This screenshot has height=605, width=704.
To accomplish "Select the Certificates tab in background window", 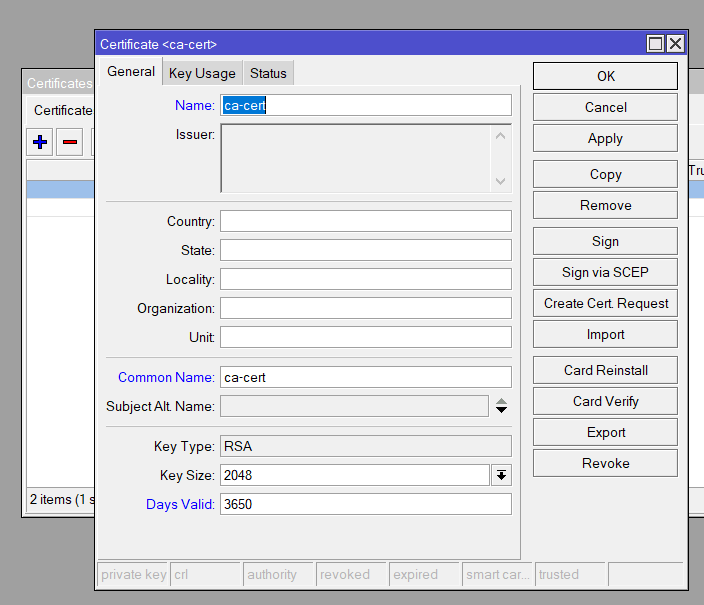I will click(62, 110).
